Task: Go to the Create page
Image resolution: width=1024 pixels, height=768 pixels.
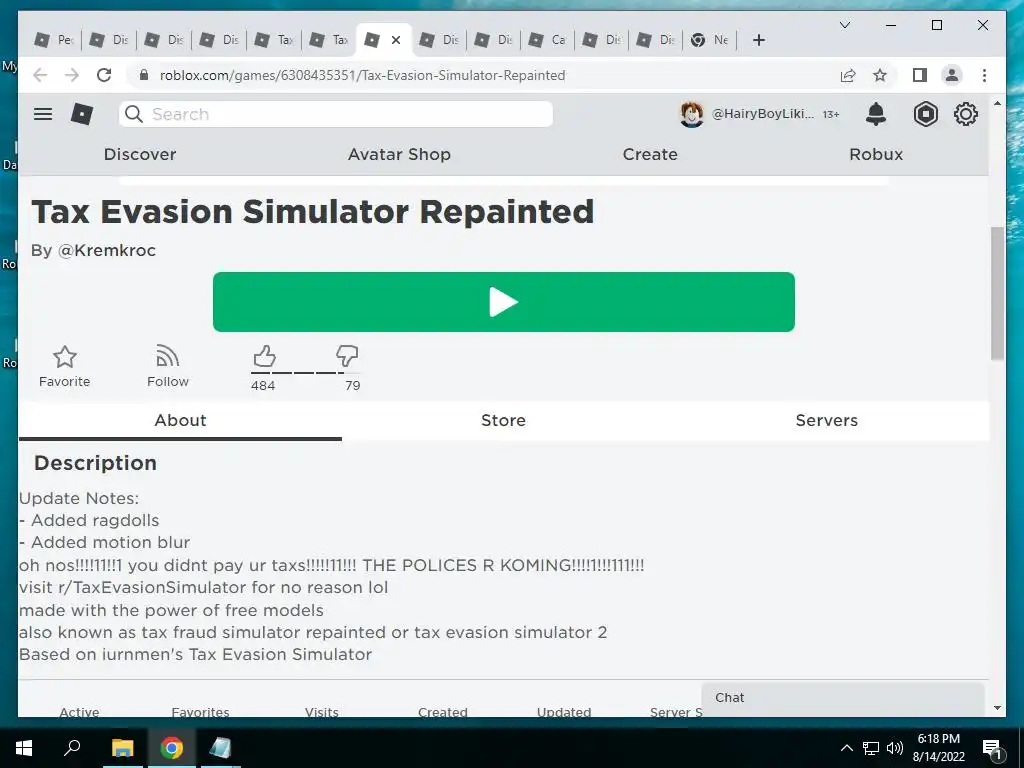Action: (650, 154)
